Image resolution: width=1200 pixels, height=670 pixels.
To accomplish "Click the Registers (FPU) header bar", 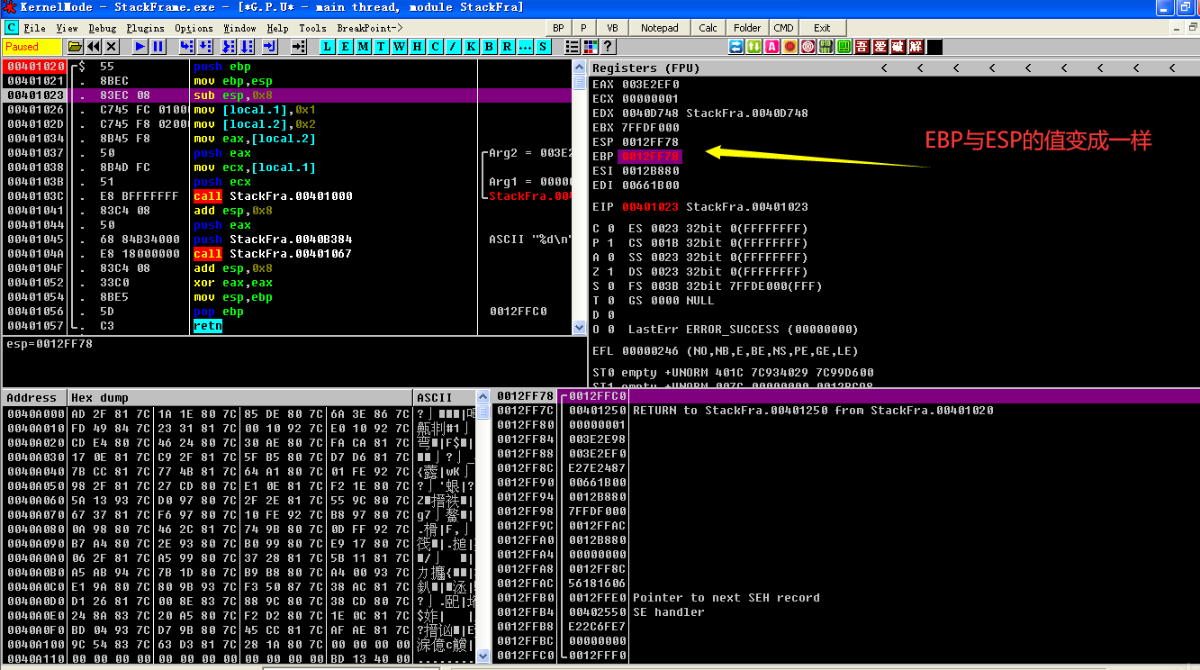I will click(894, 68).
